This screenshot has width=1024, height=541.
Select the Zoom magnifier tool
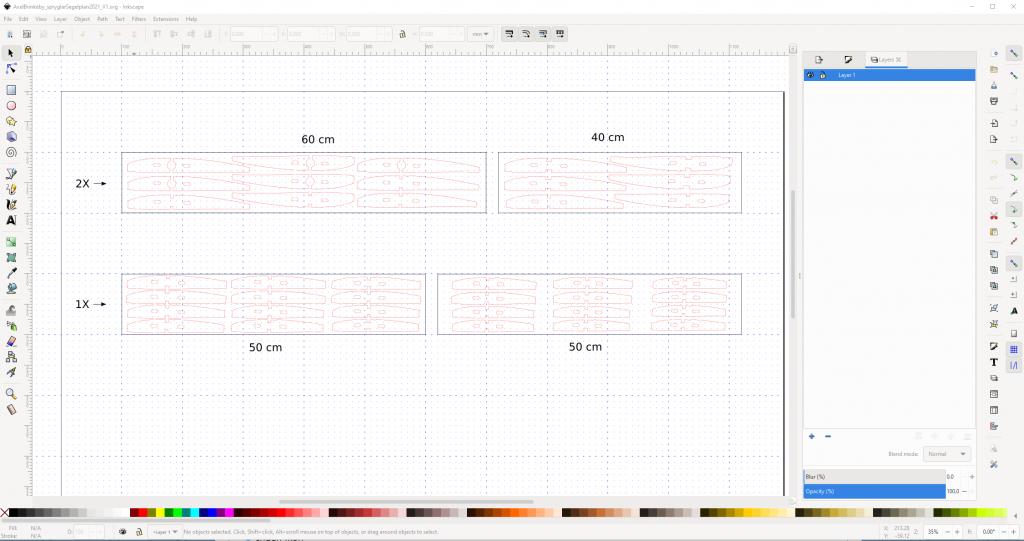click(x=11, y=394)
